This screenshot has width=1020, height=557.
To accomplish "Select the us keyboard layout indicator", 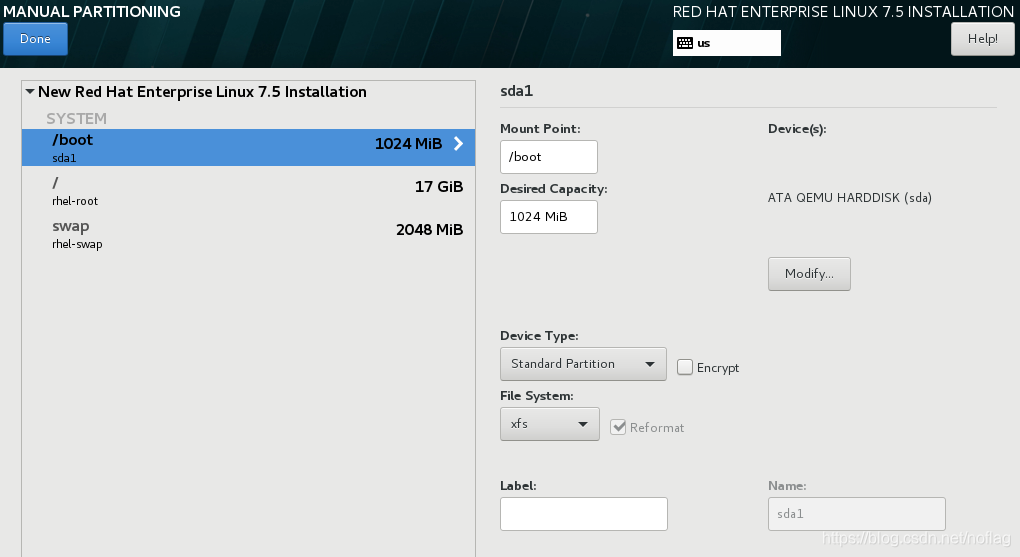I will point(727,43).
